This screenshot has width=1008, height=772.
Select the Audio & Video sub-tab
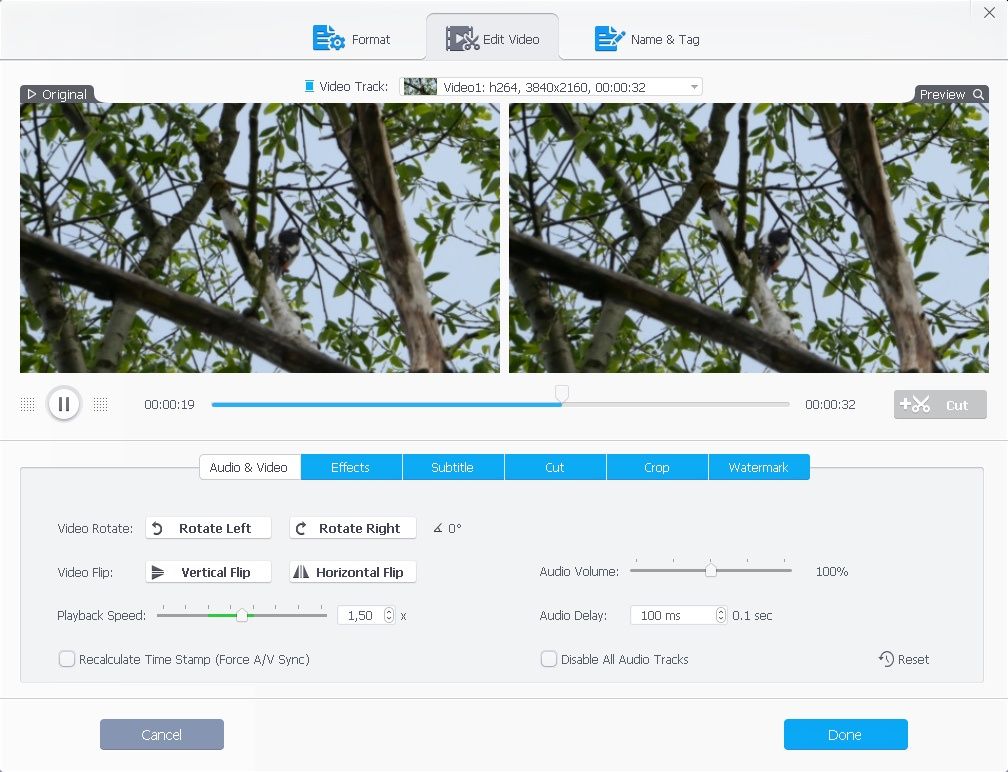250,467
